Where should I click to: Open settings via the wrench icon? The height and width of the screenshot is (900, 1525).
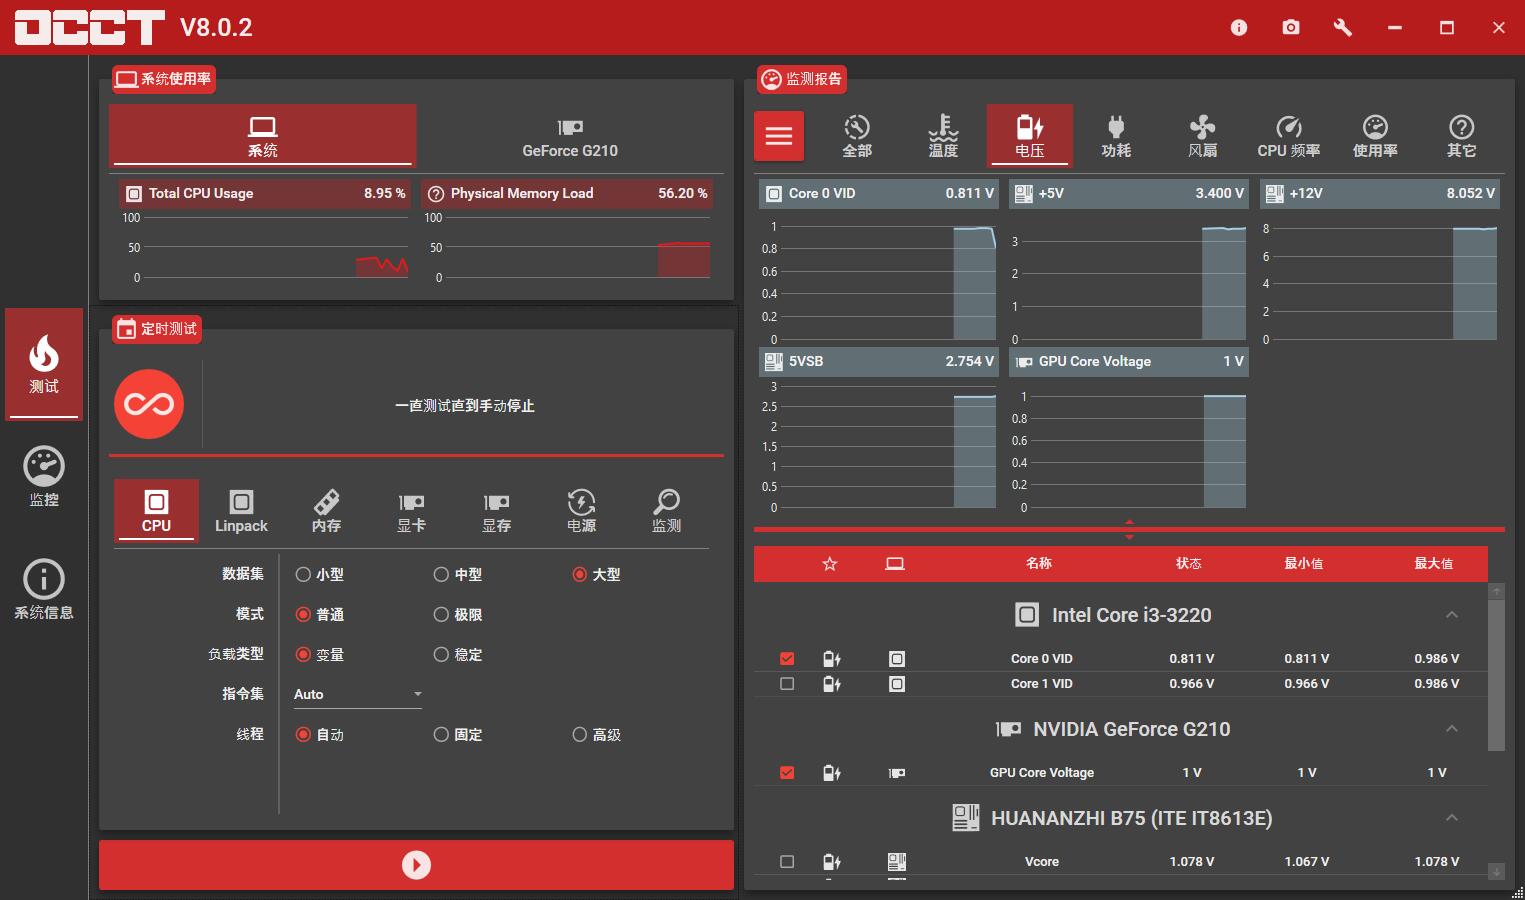click(1343, 28)
